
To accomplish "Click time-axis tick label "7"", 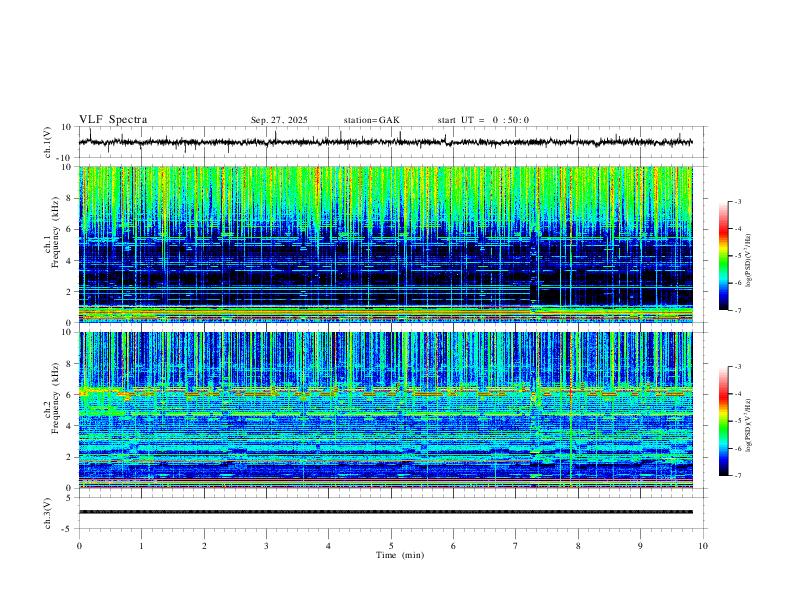I will 516,546.
